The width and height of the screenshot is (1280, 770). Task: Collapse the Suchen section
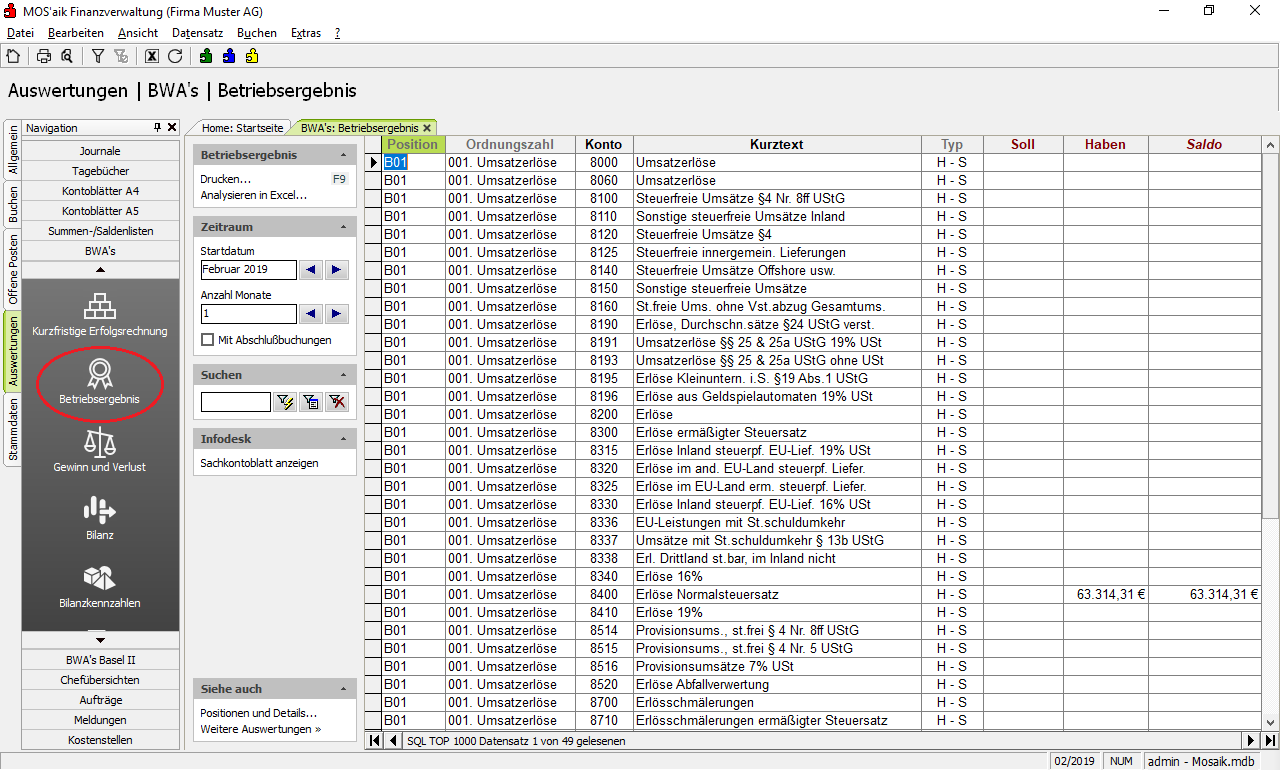pyautogui.click(x=344, y=375)
